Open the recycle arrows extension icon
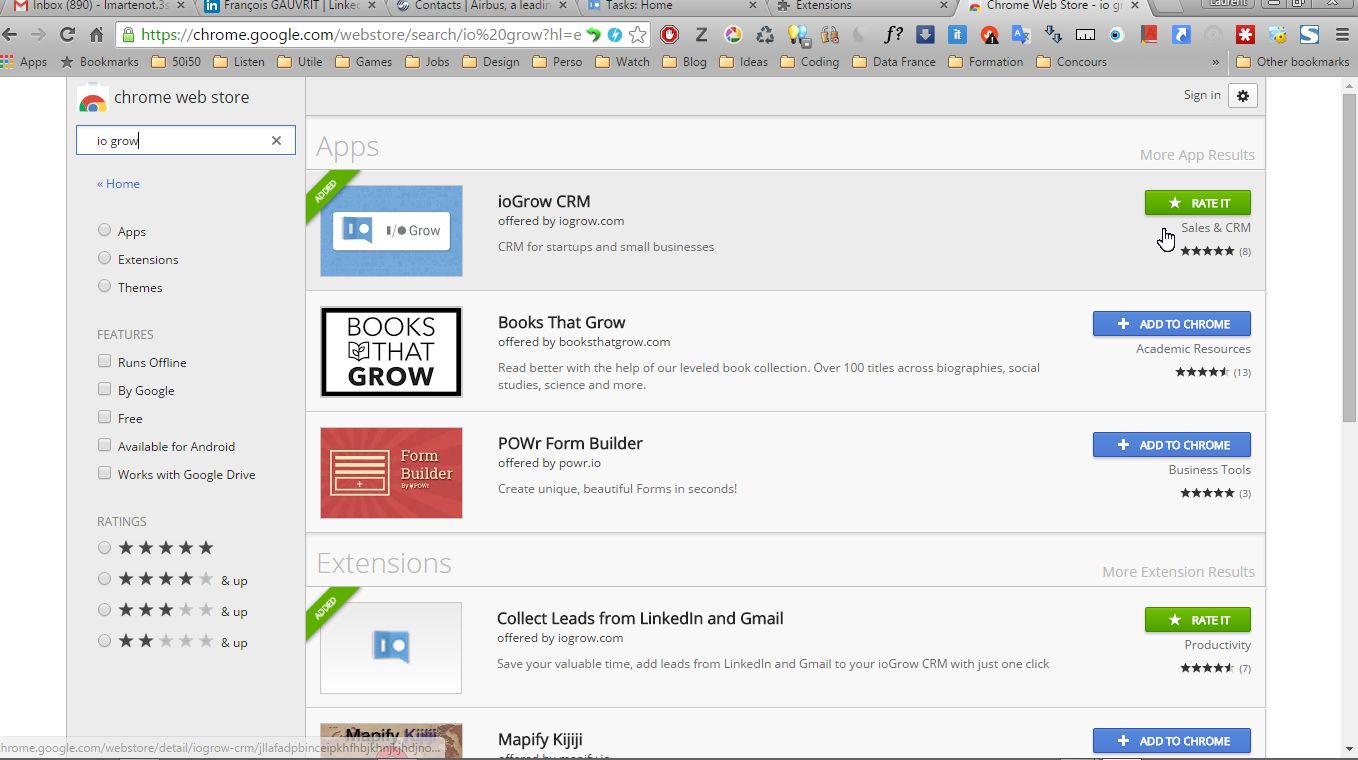This screenshot has height=760, width=1358. tap(765, 35)
